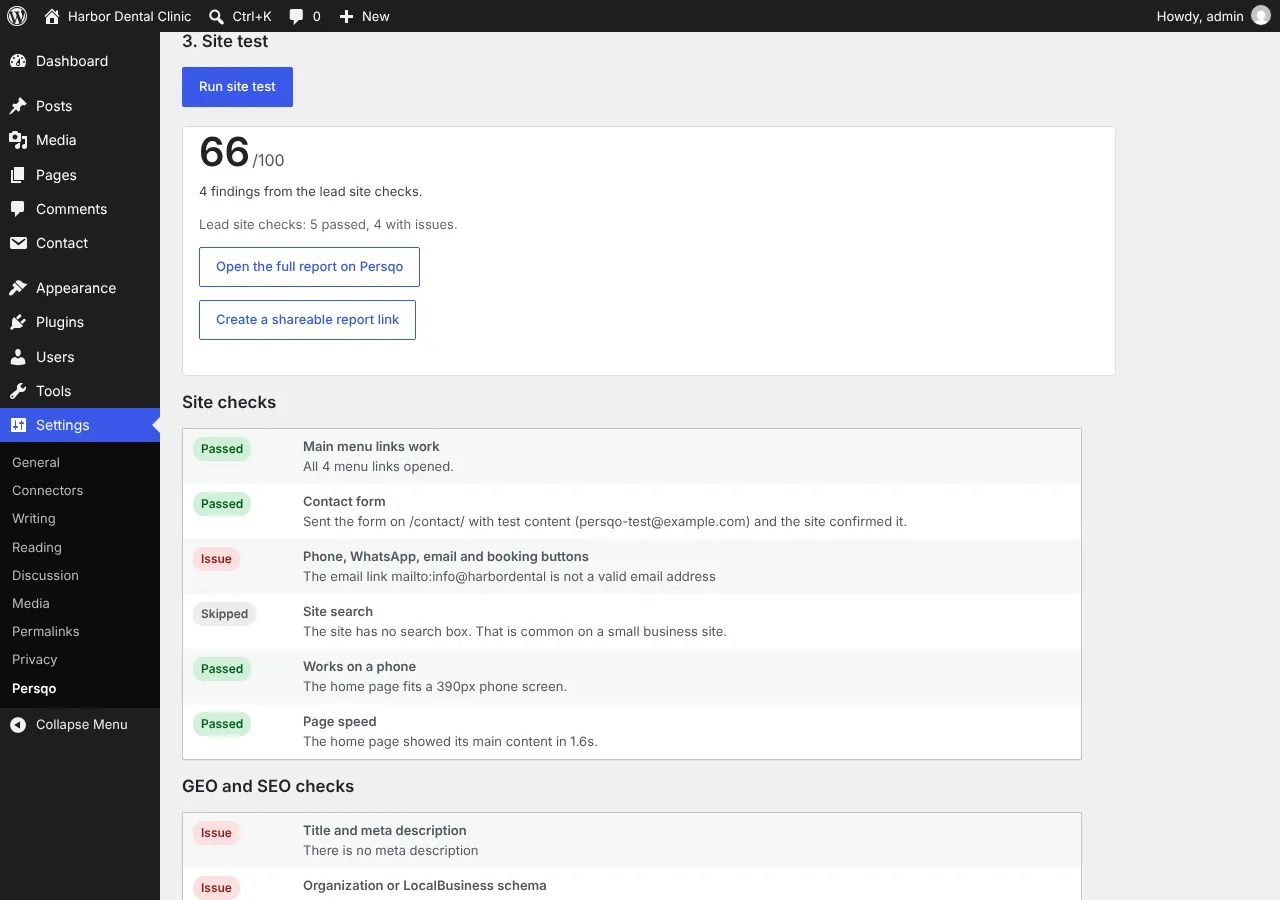This screenshot has width=1280, height=900.
Task: Open Reading settings submenu
Action: click(37, 547)
